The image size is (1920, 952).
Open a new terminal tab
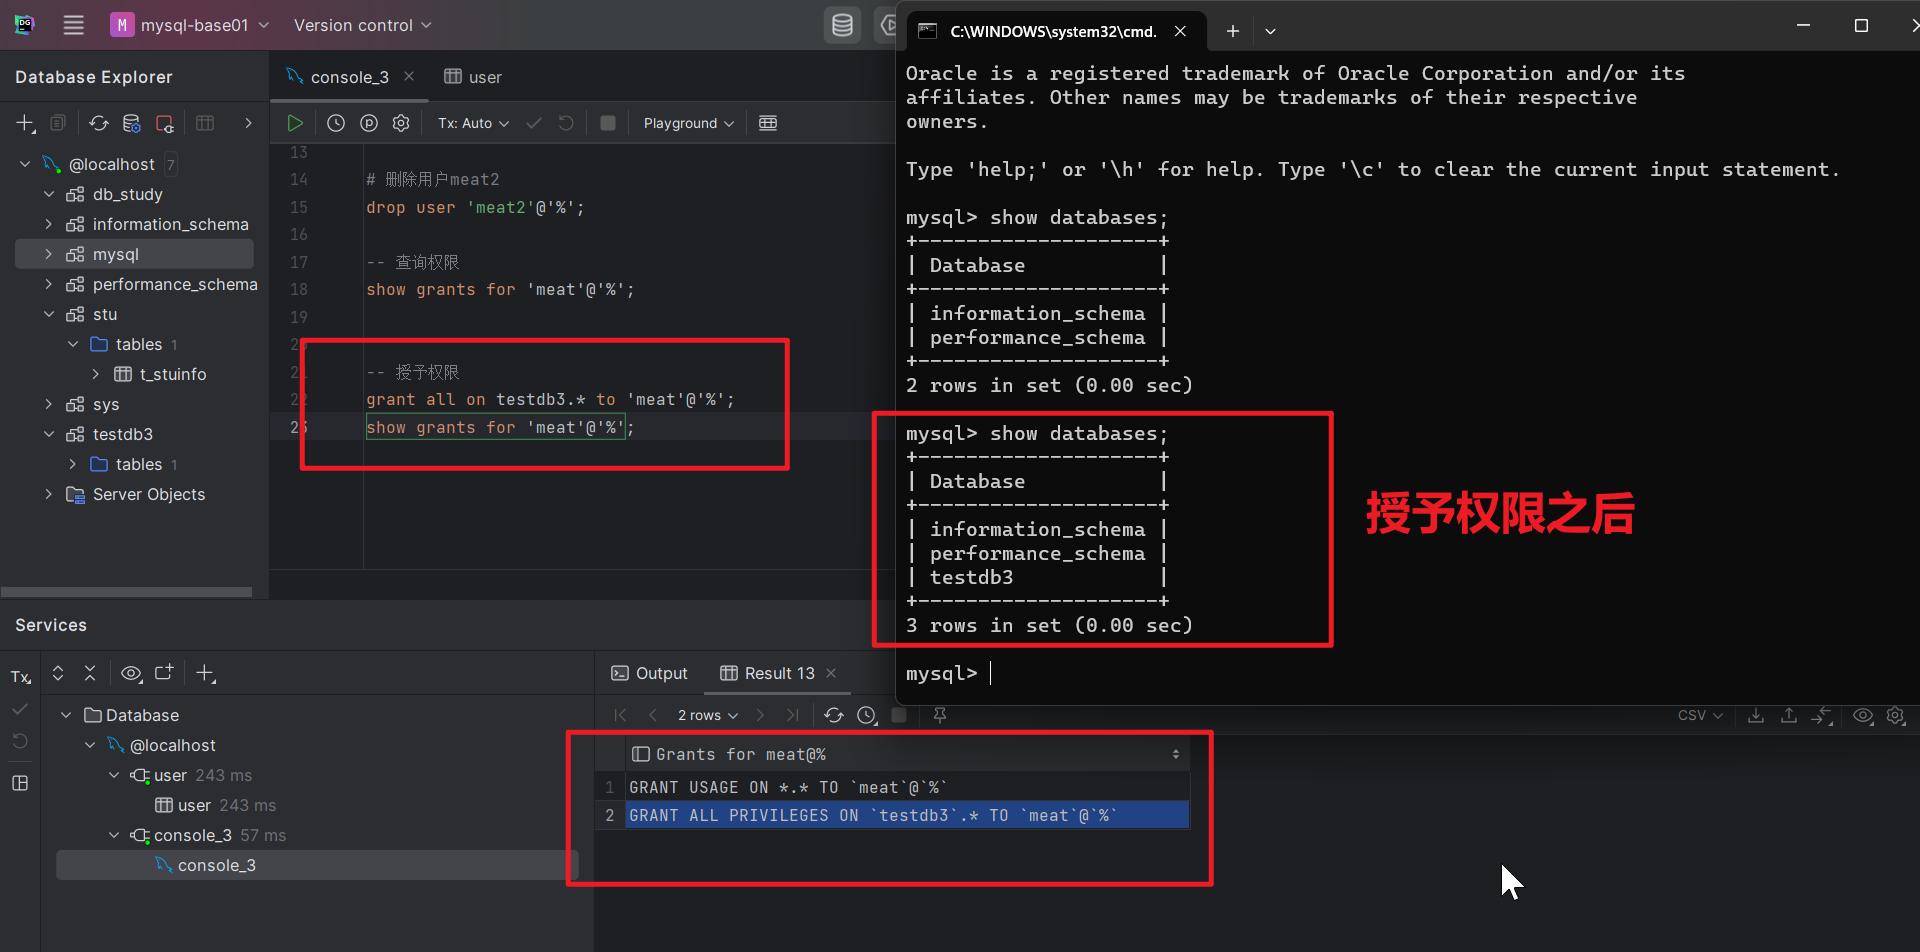(x=1233, y=31)
